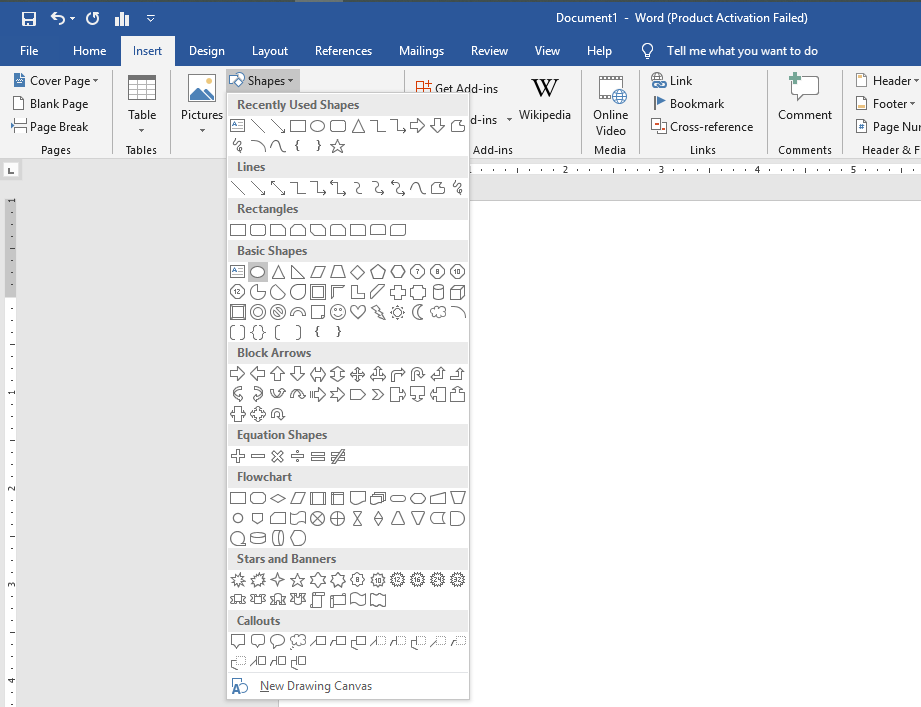Select the Up Arrow in Block Arrows

click(x=277, y=374)
